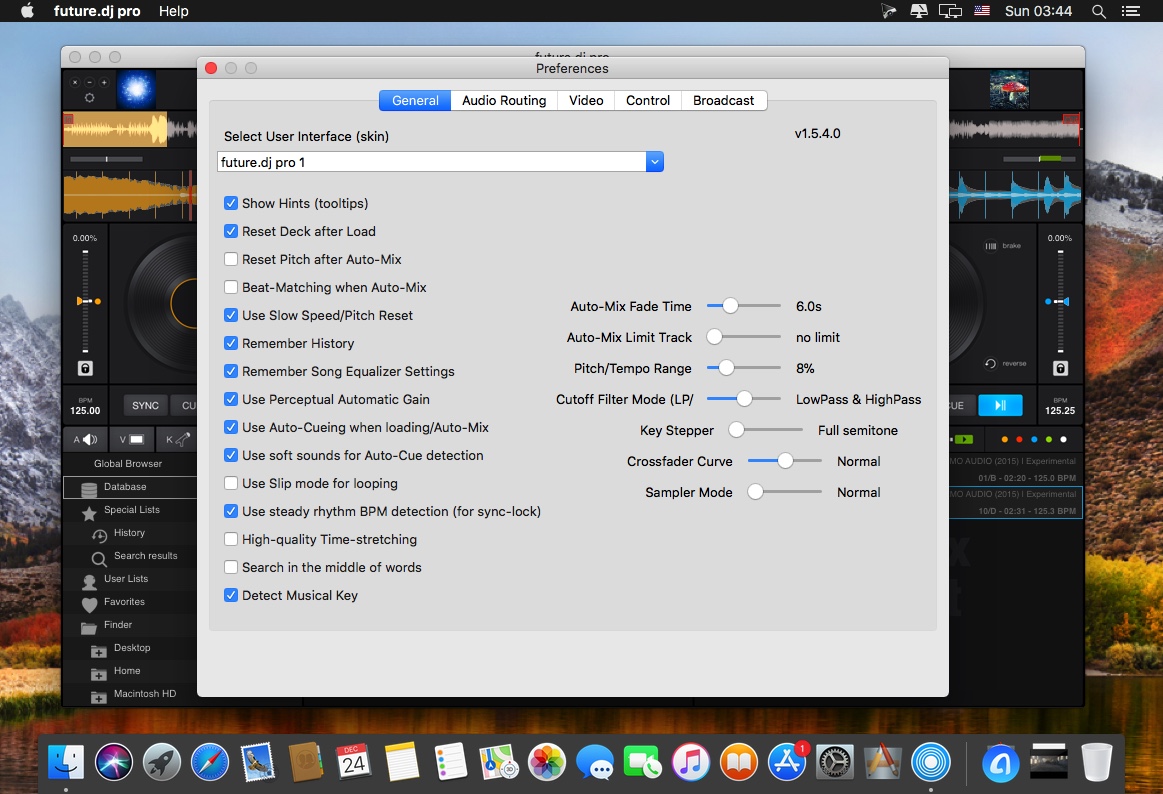Click the User Lists entry

(x=125, y=579)
